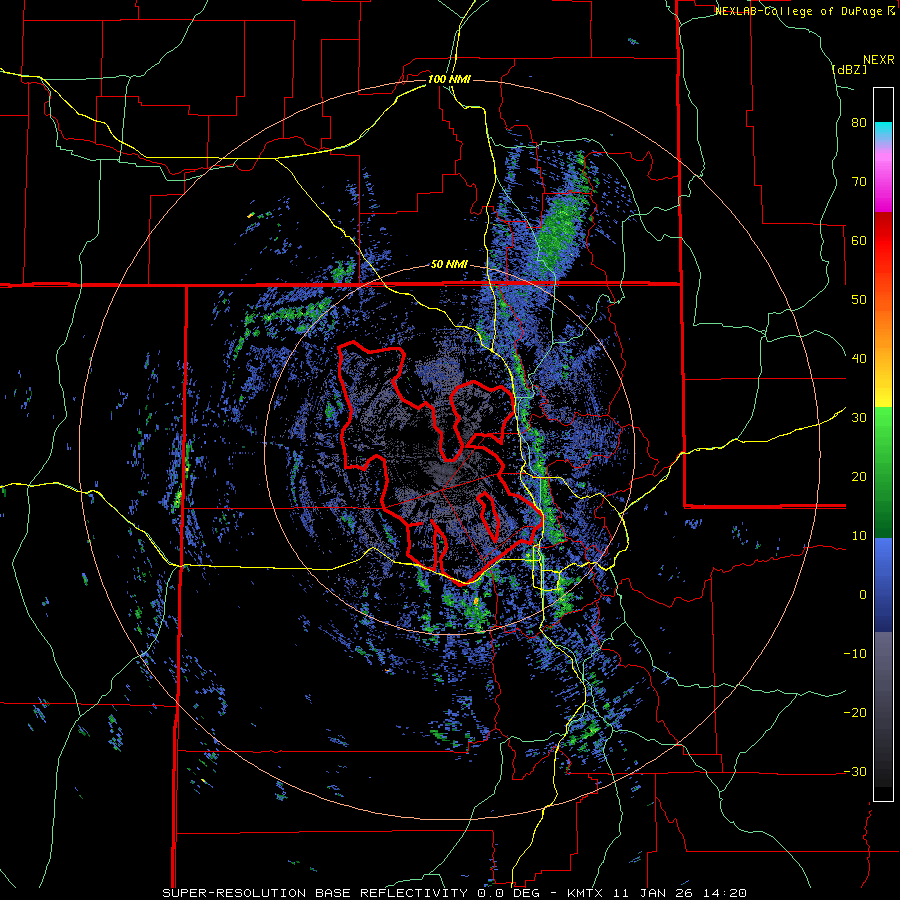Screen dimensions: 900x900
Task: Click the 20 dBZ scale value
Action: [x=859, y=476]
